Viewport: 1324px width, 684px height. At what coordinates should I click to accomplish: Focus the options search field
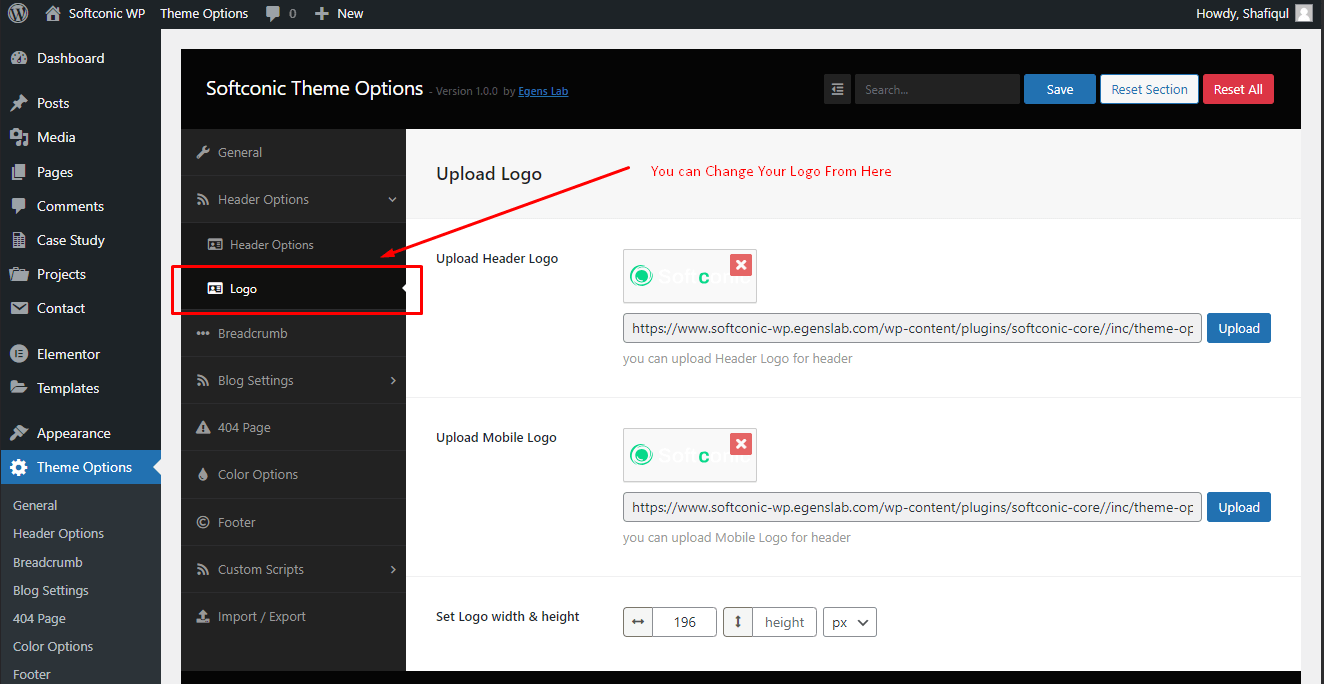click(937, 89)
